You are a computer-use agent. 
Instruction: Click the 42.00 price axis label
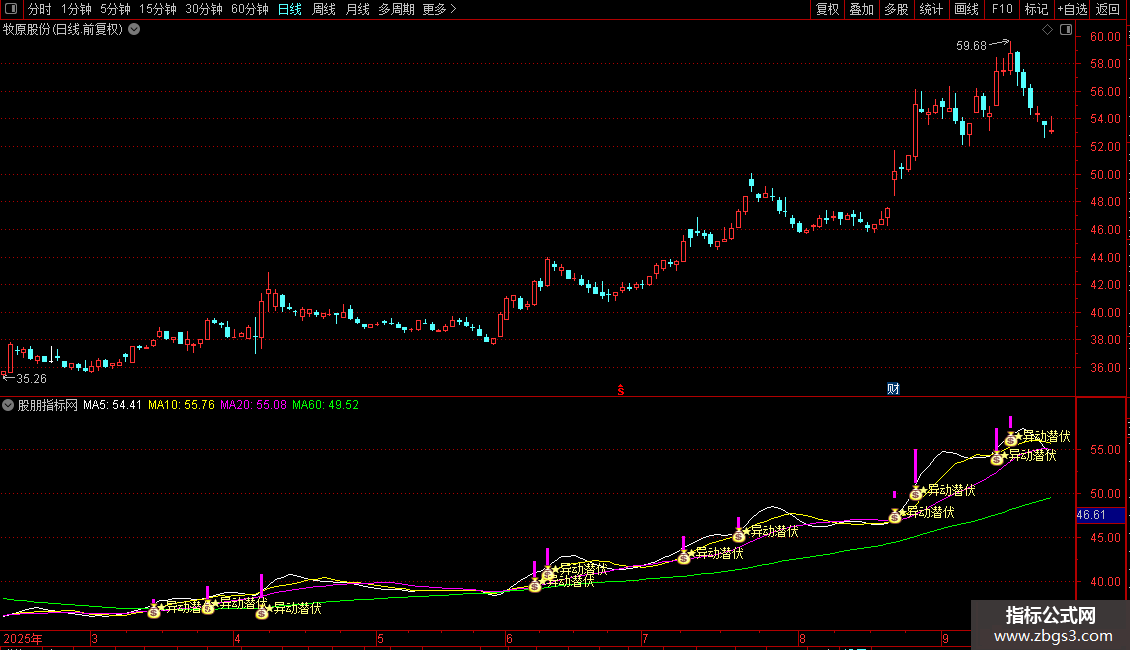[x=1105, y=285]
